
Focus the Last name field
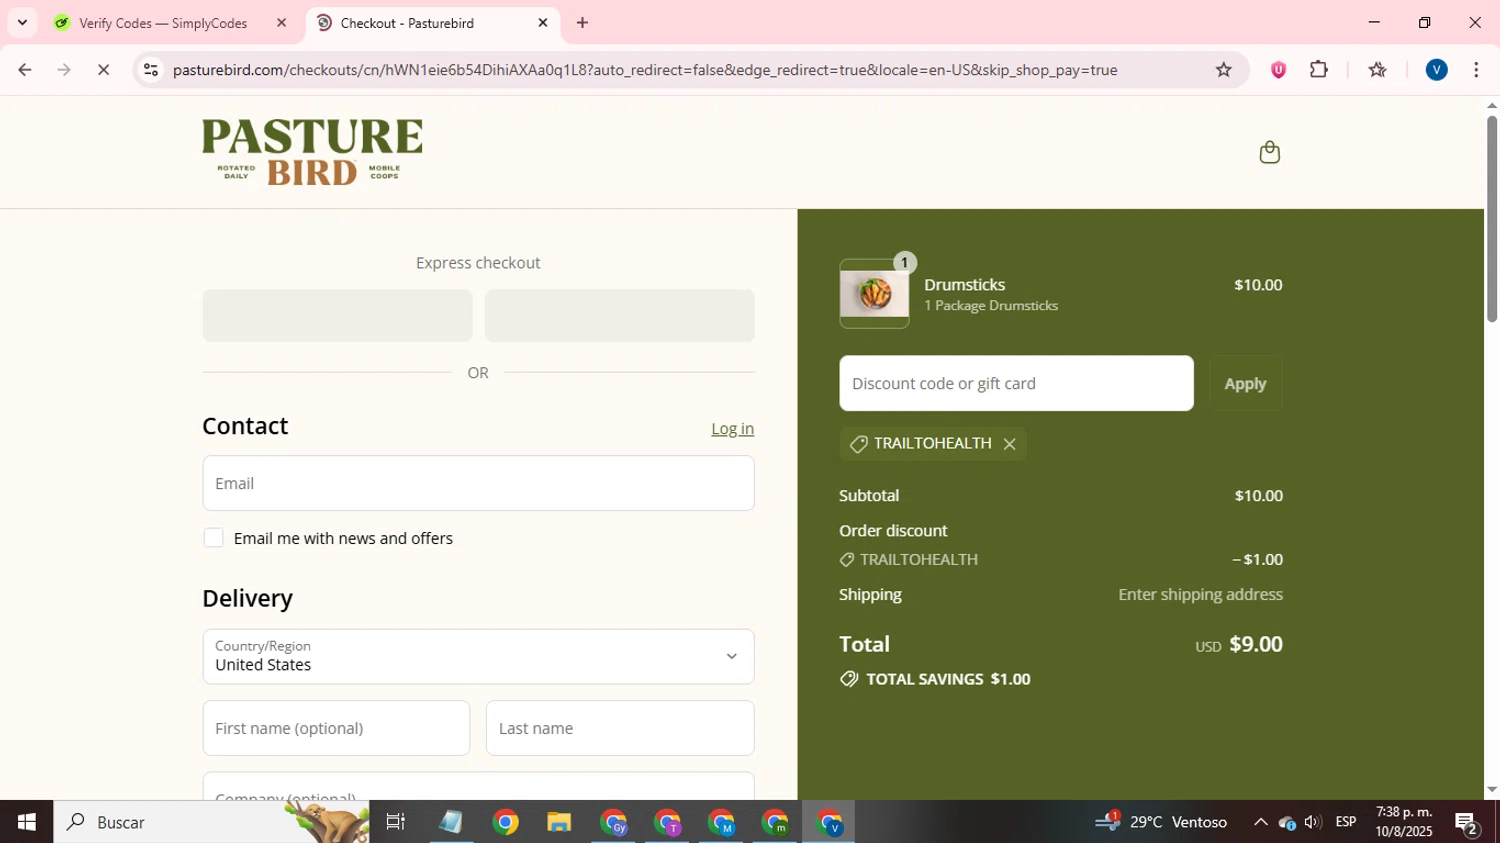point(620,728)
